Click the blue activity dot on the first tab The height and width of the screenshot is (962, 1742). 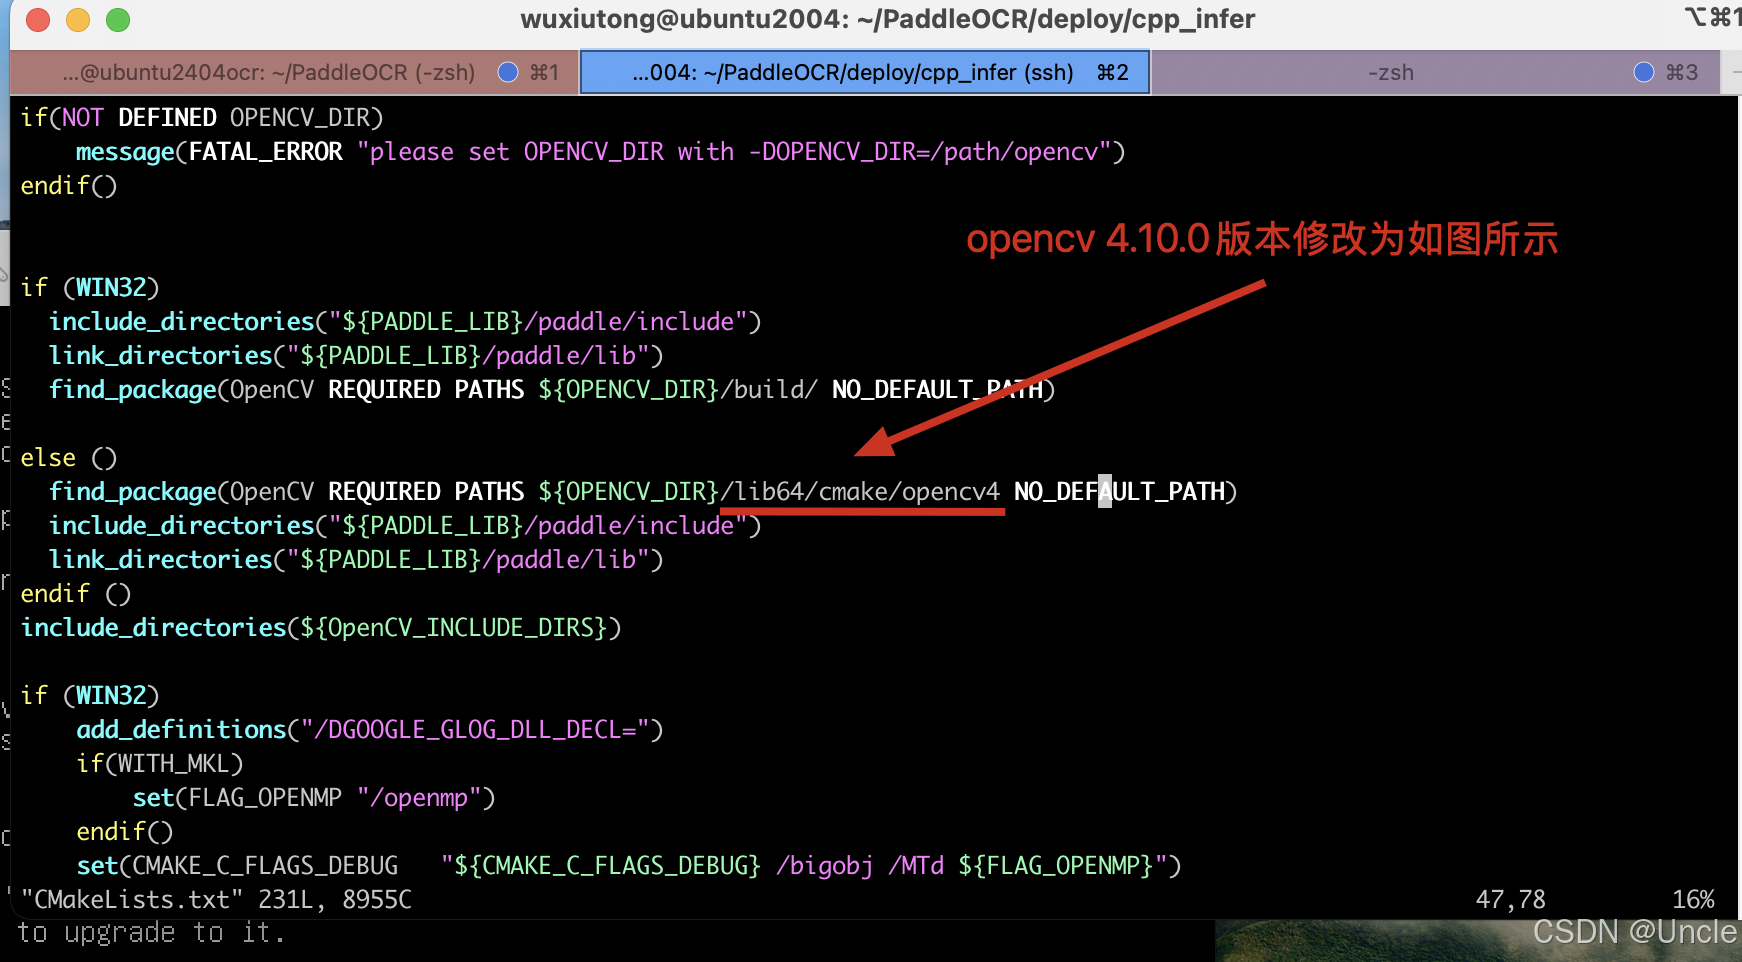coord(508,72)
